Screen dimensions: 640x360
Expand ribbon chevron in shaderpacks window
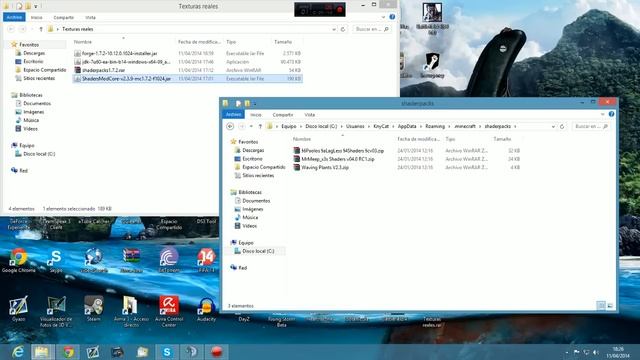[603, 115]
